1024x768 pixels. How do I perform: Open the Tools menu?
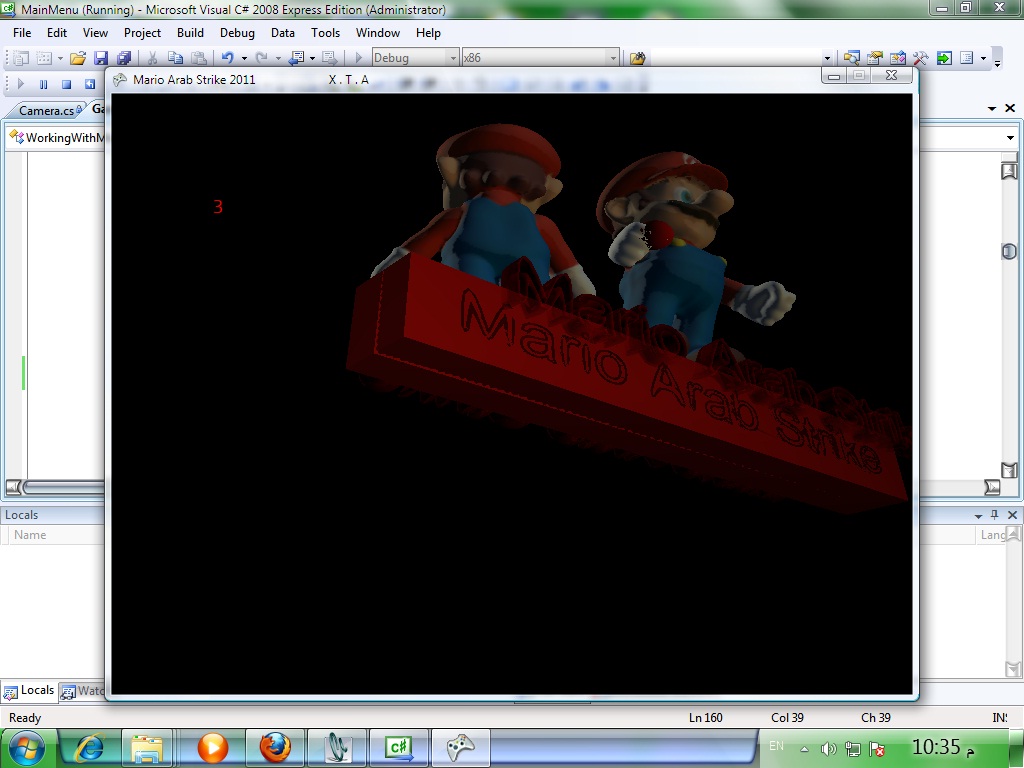pyautogui.click(x=325, y=33)
